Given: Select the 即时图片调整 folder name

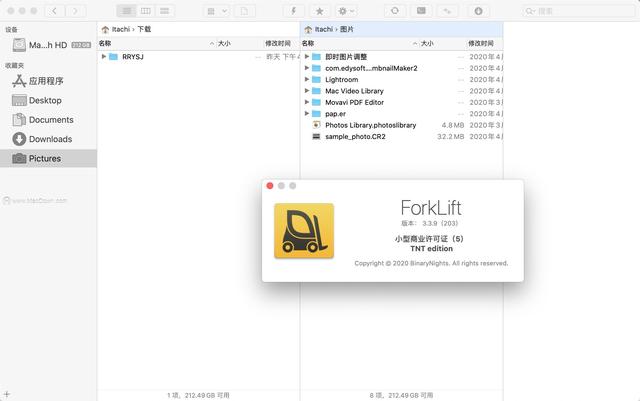Looking at the screenshot, I should pos(346,57).
